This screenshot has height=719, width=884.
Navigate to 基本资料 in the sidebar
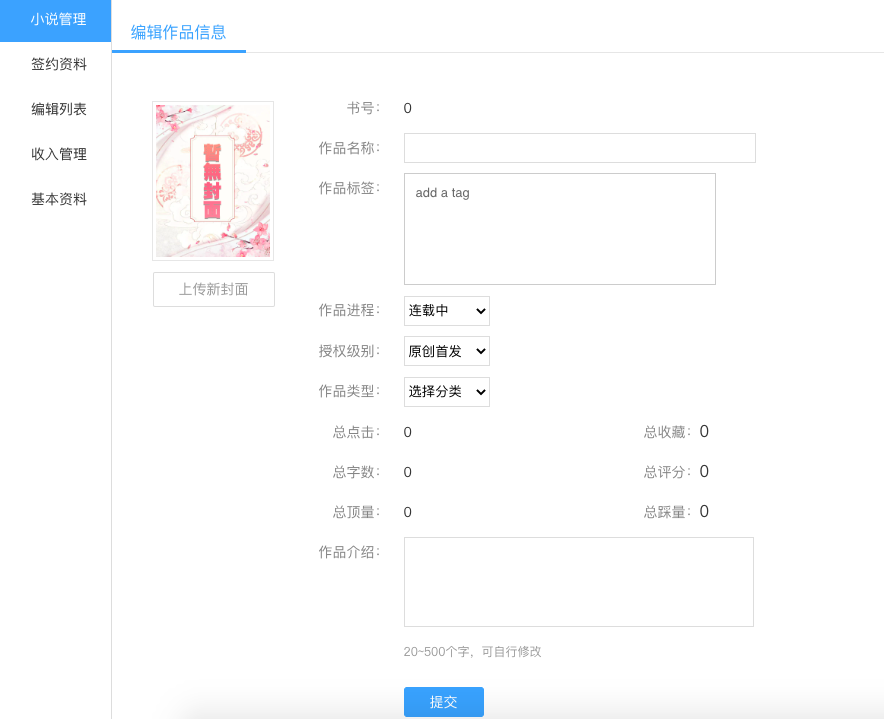[x=58, y=199]
